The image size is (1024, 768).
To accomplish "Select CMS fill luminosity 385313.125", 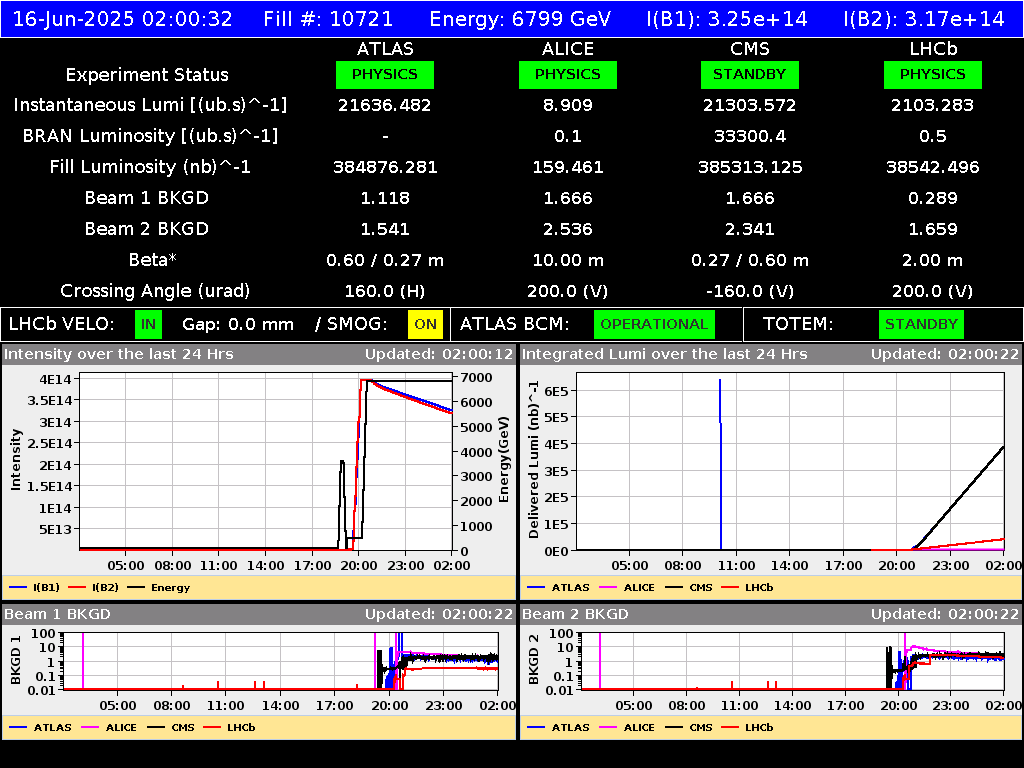I will [x=750, y=167].
